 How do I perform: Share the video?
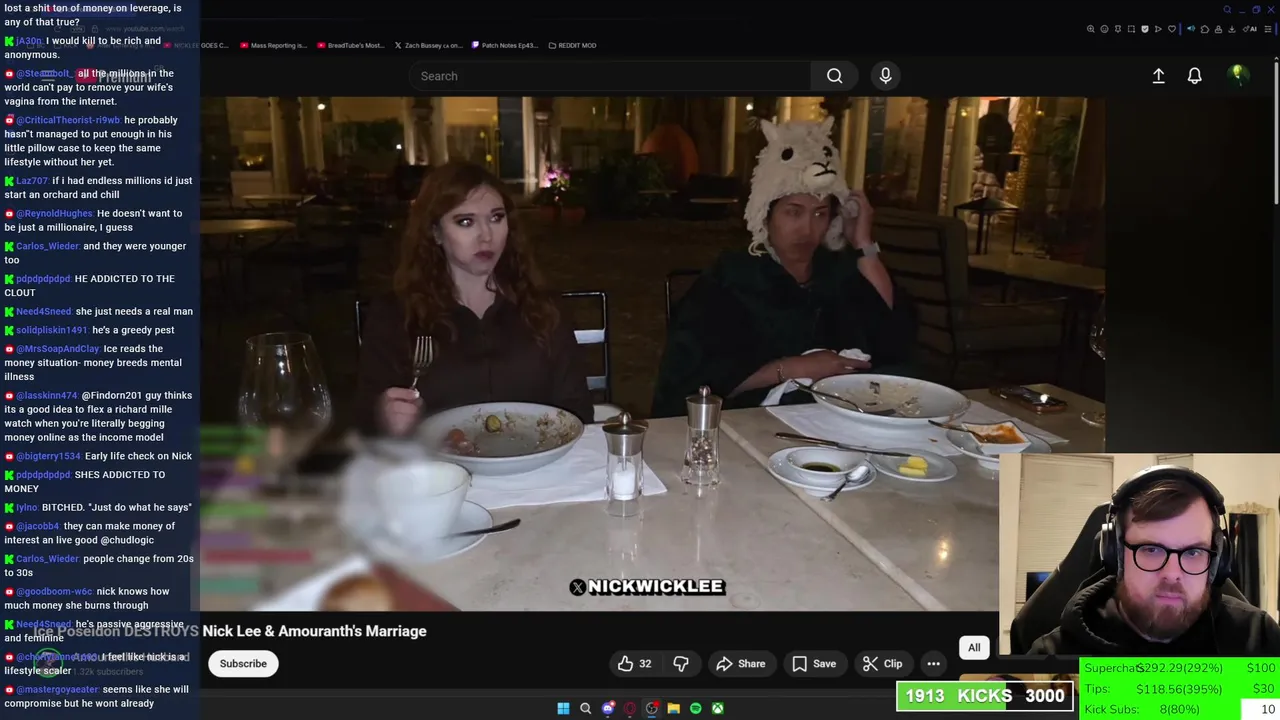click(x=741, y=664)
